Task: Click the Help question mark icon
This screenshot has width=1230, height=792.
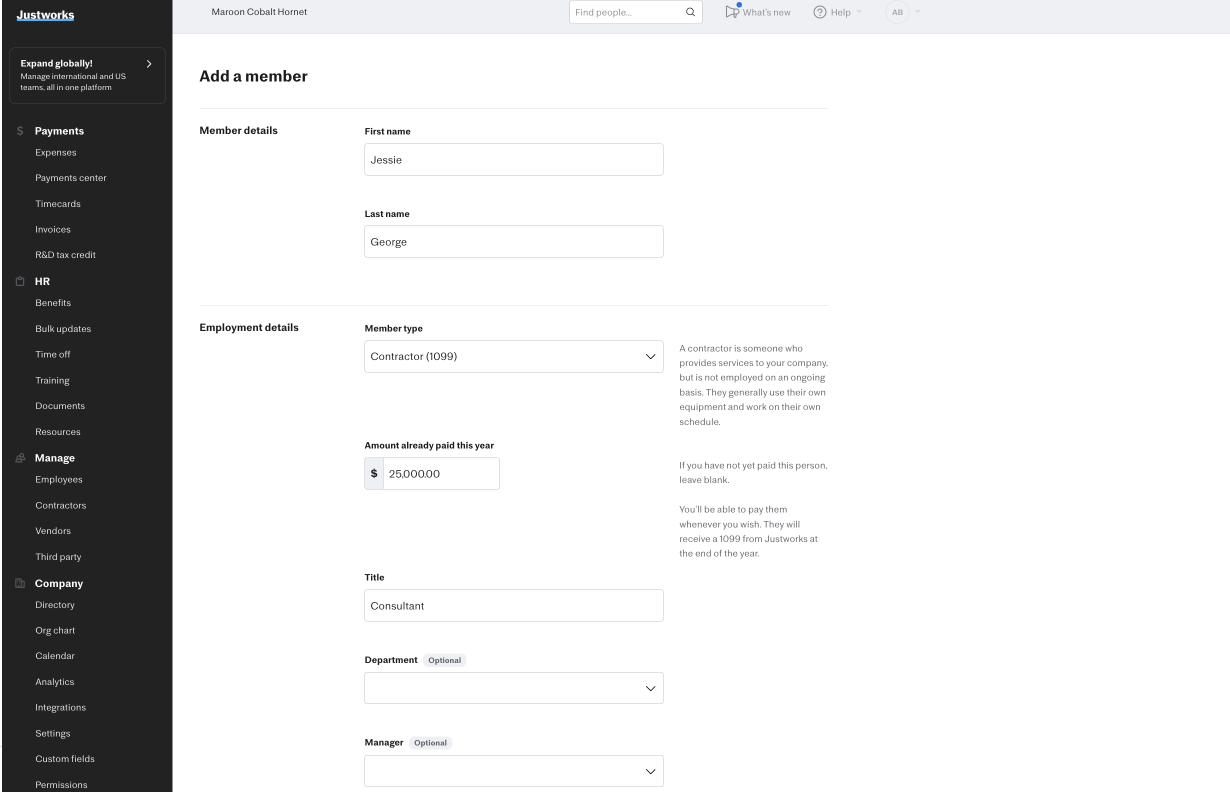Action: 819,12
